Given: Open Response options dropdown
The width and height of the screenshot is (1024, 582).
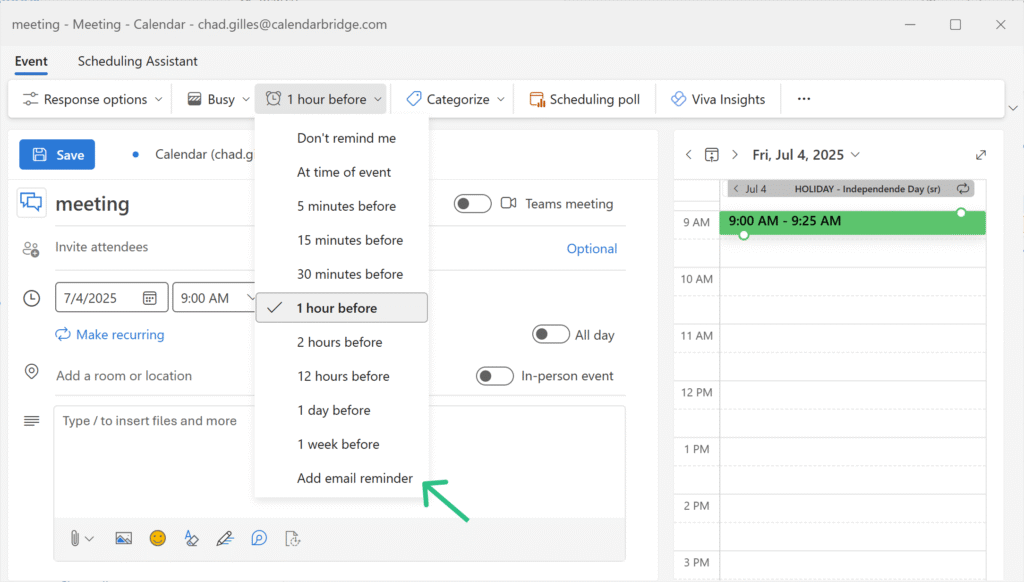Looking at the screenshot, I should [x=92, y=99].
